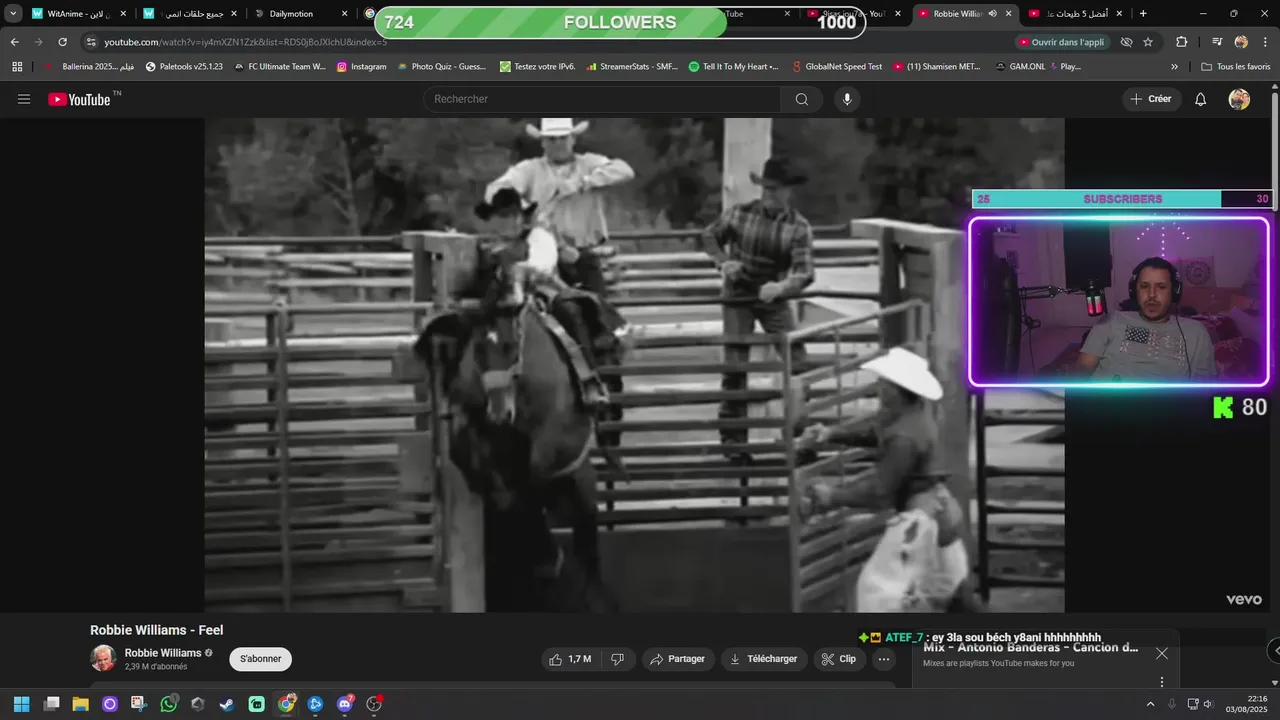
Task: Click the magnifier search button
Action: pos(802,99)
